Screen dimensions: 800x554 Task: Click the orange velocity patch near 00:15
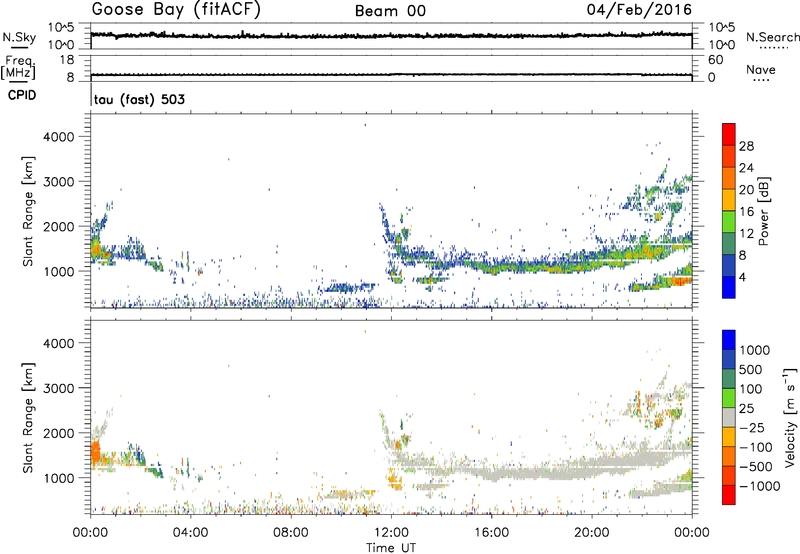95,452
